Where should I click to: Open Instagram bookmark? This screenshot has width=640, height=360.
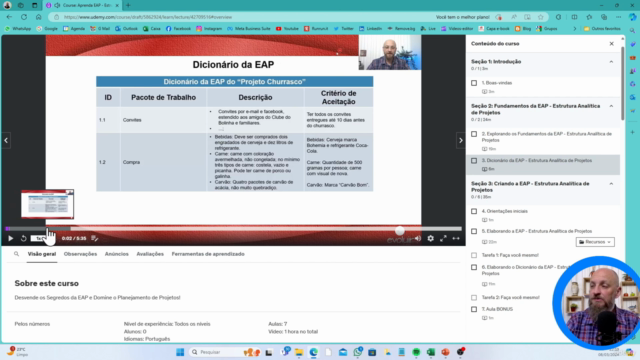(x=209, y=29)
